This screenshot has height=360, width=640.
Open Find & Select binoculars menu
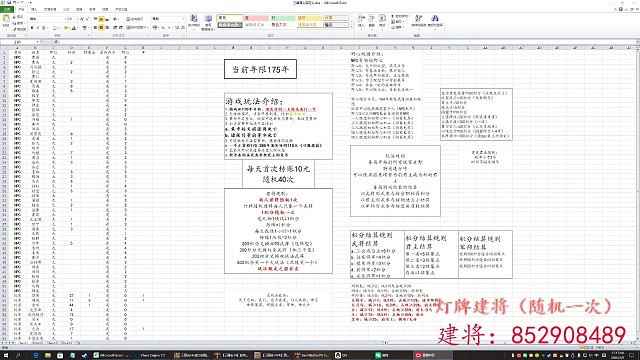point(435,21)
